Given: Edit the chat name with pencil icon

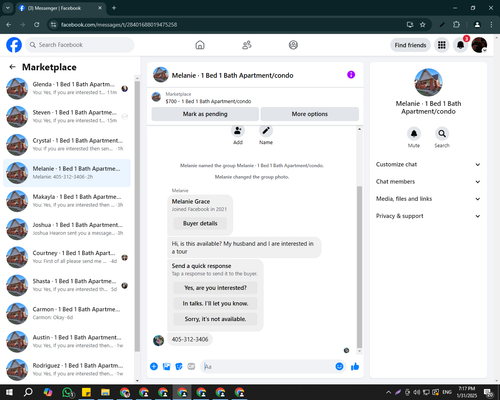Looking at the screenshot, I should (x=266, y=131).
